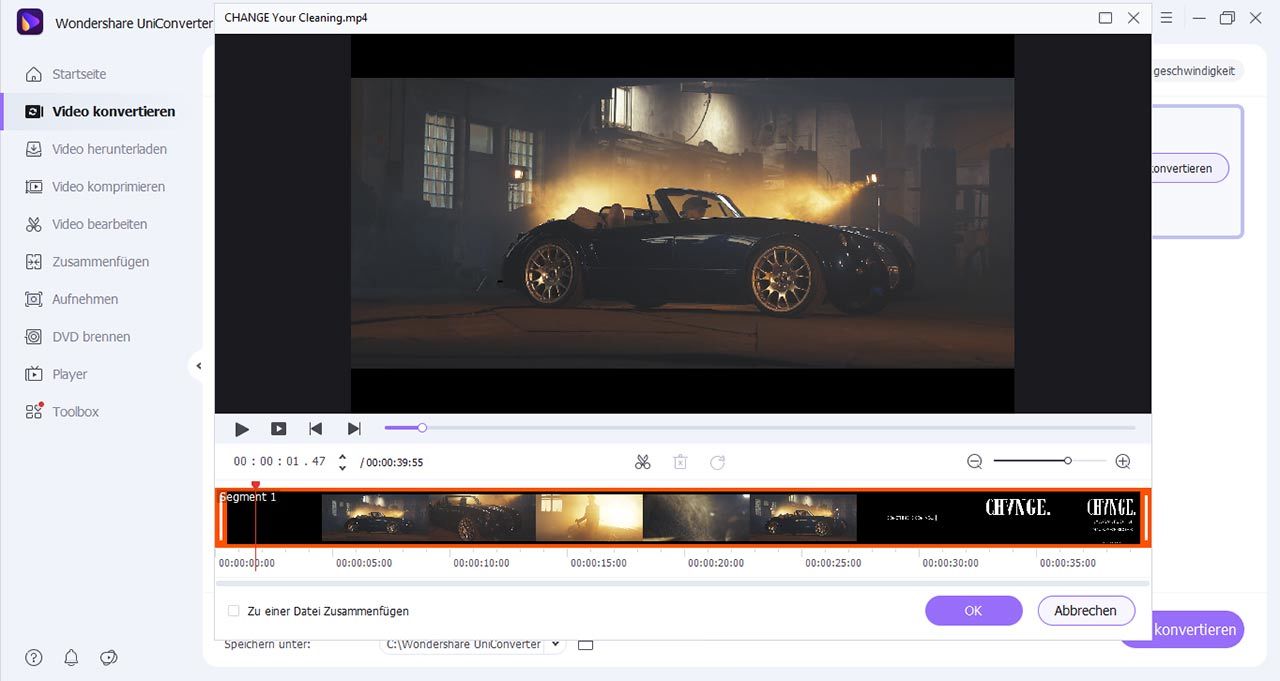
Task: Jump to the next frame marker
Action: (354, 429)
